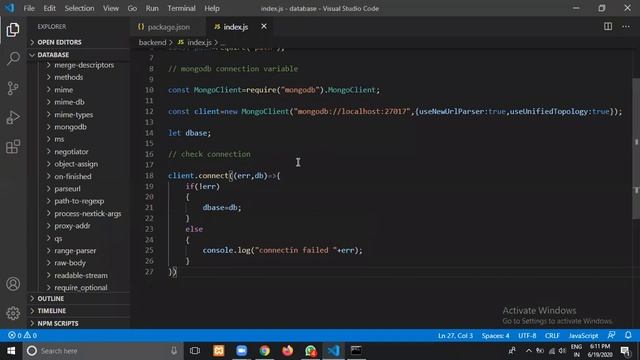Change indentation via Spaces: 4
640x360 pixels.
[495, 336]
